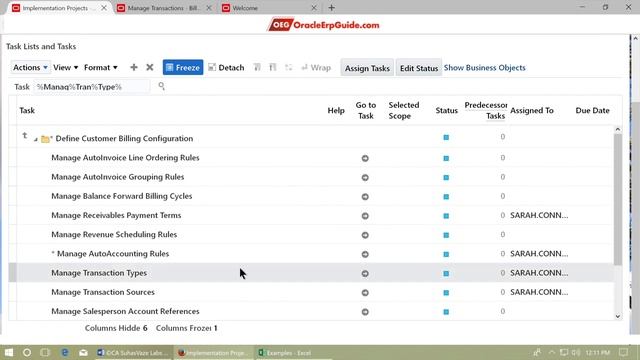
Task: Open the Mail app from taskbar
Action: tap(83, 352)
